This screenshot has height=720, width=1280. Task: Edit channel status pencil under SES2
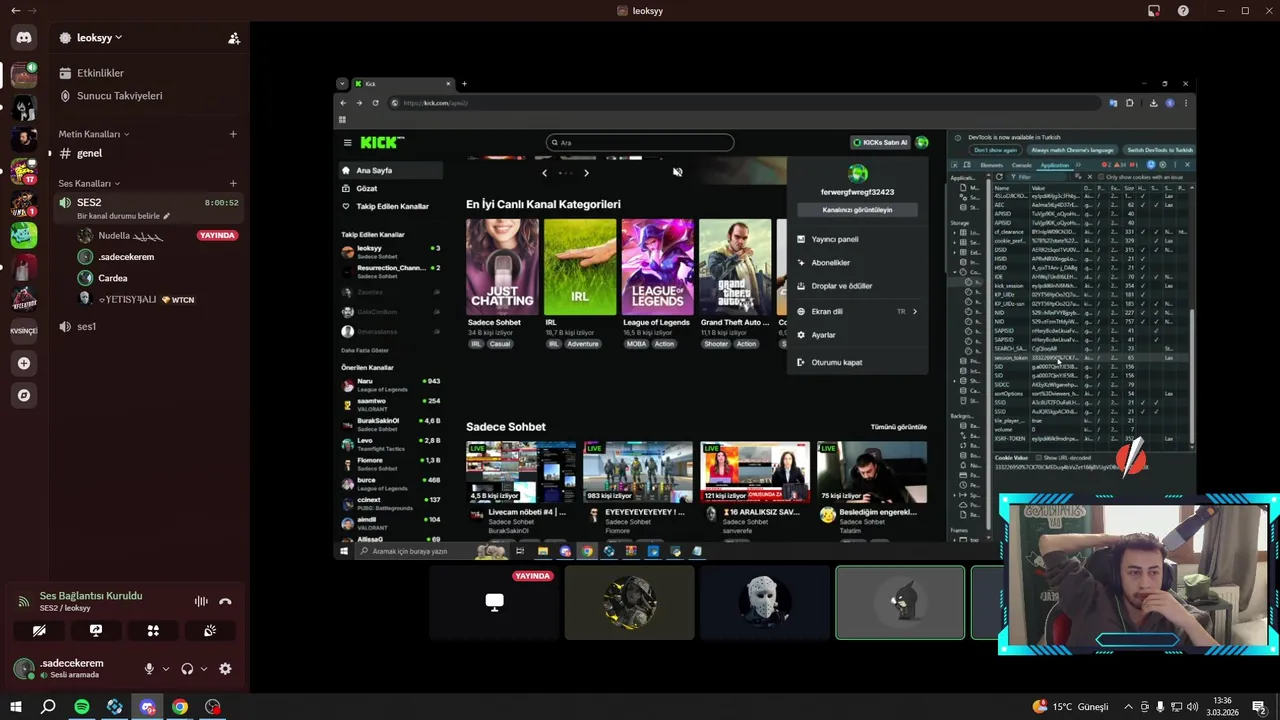coord(167,216)
